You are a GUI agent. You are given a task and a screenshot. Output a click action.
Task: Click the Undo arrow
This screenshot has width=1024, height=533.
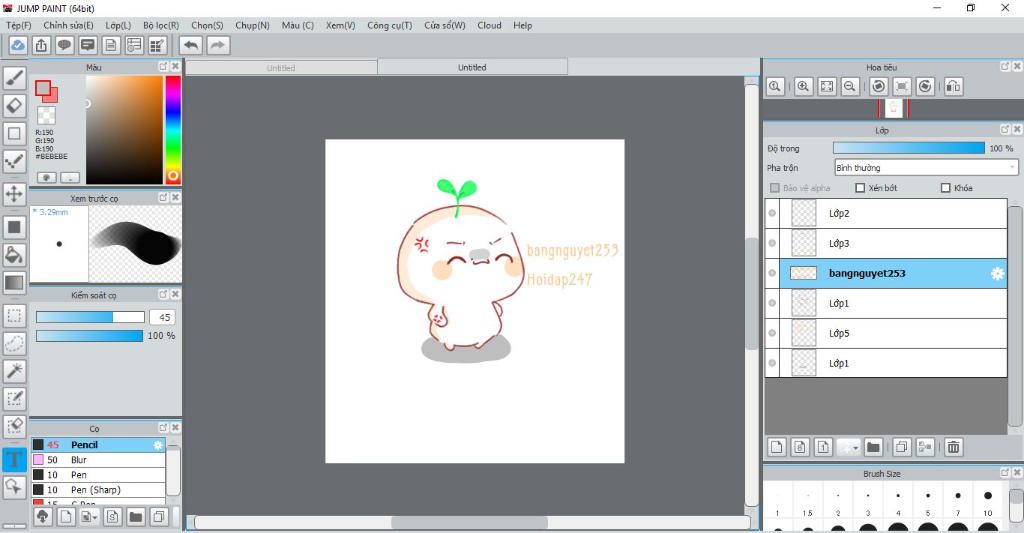pyautogui.click(x=191, y=45)
